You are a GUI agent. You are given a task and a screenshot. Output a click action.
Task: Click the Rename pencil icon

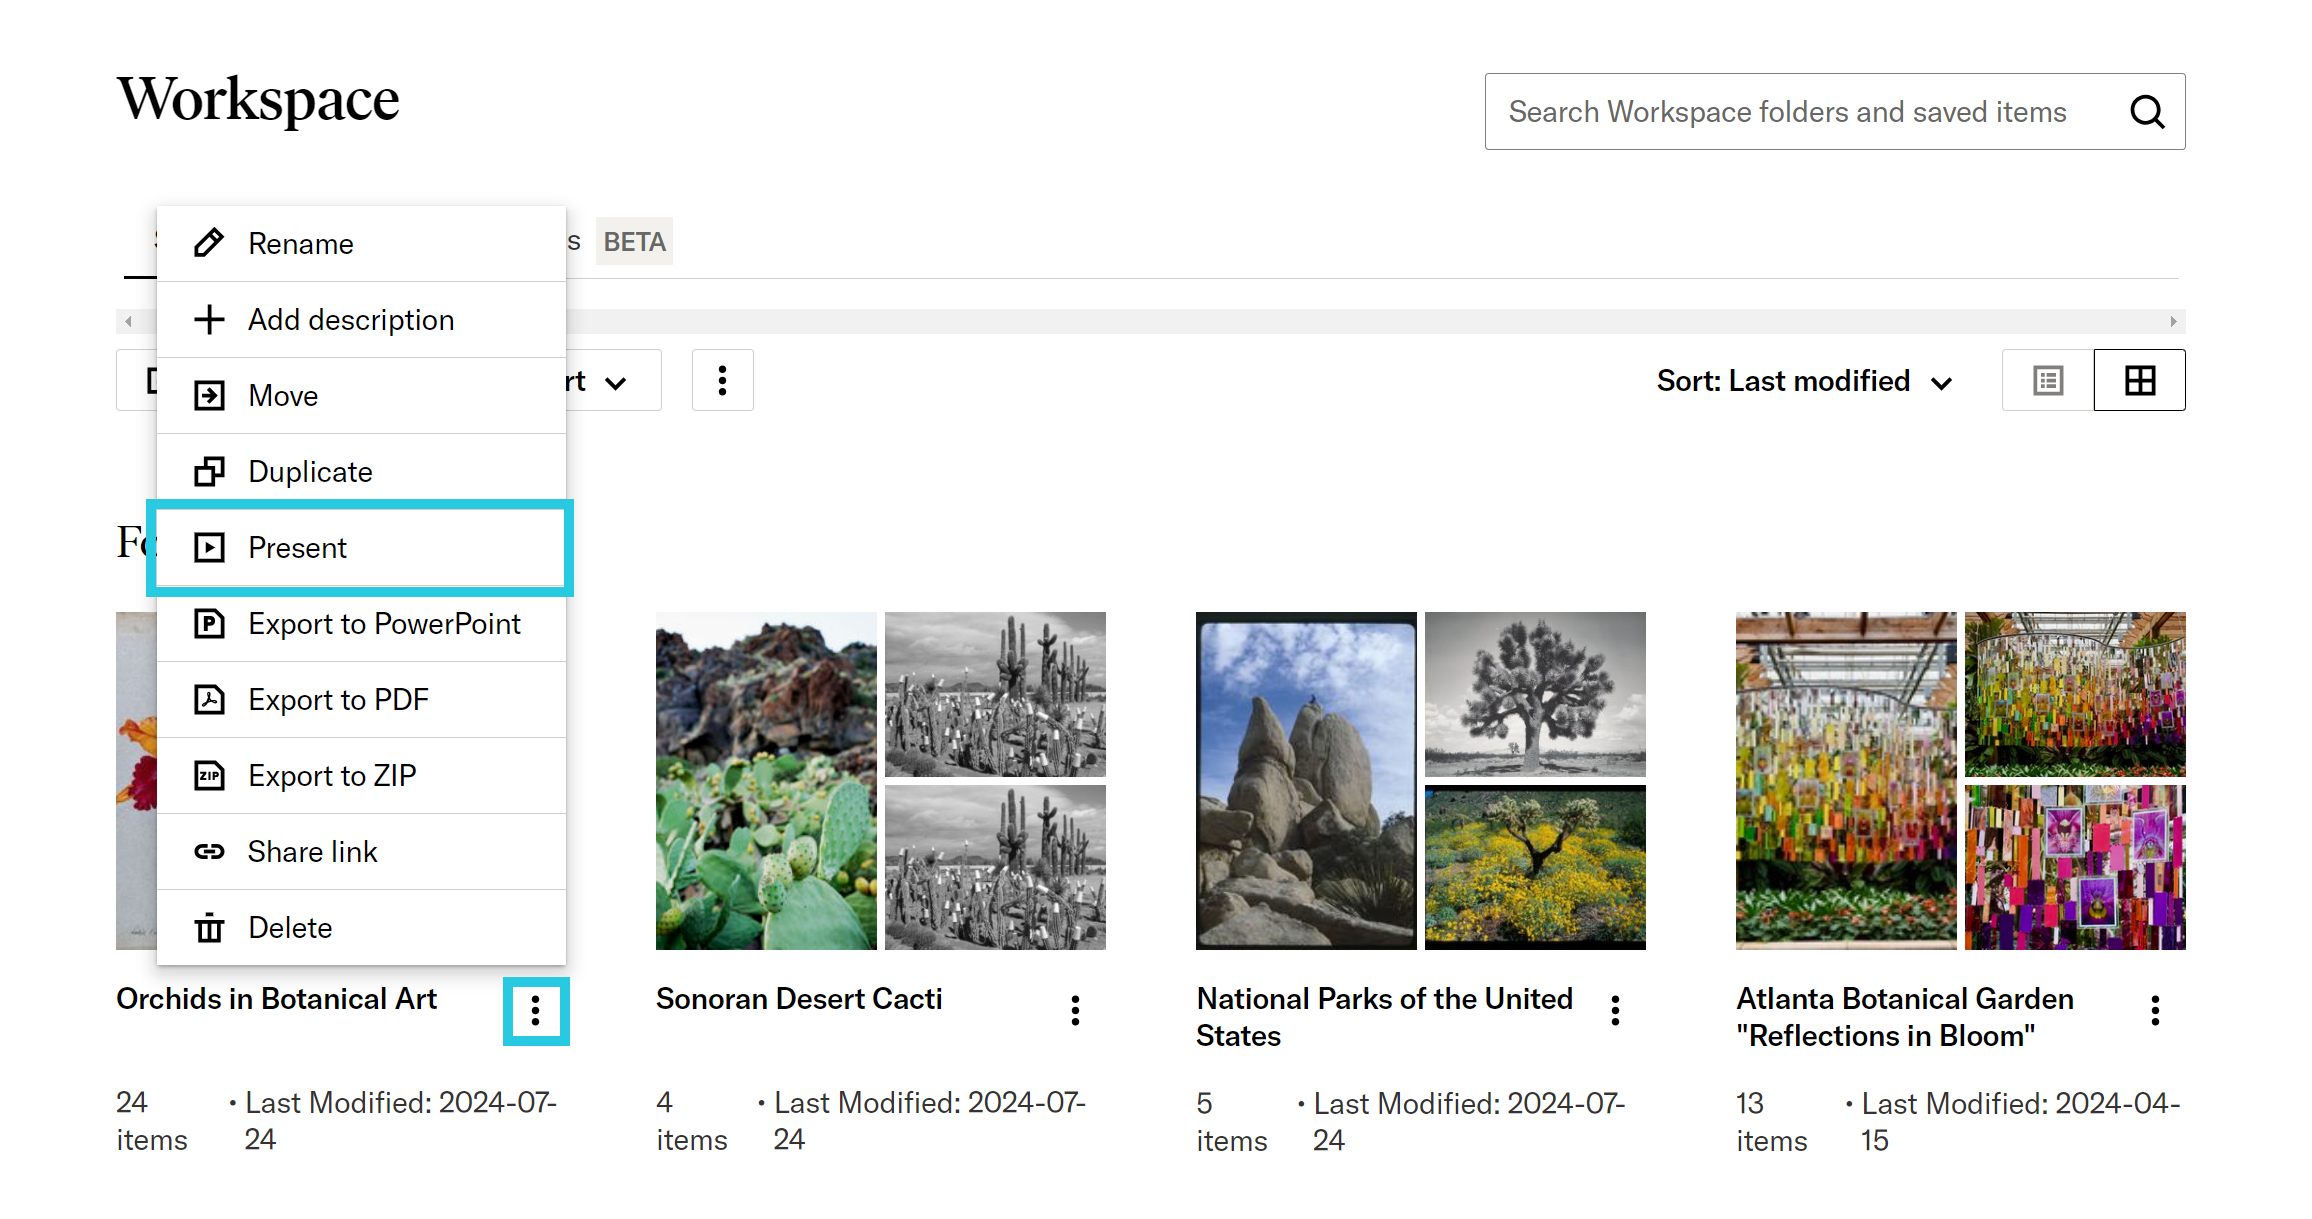point(209,243)
